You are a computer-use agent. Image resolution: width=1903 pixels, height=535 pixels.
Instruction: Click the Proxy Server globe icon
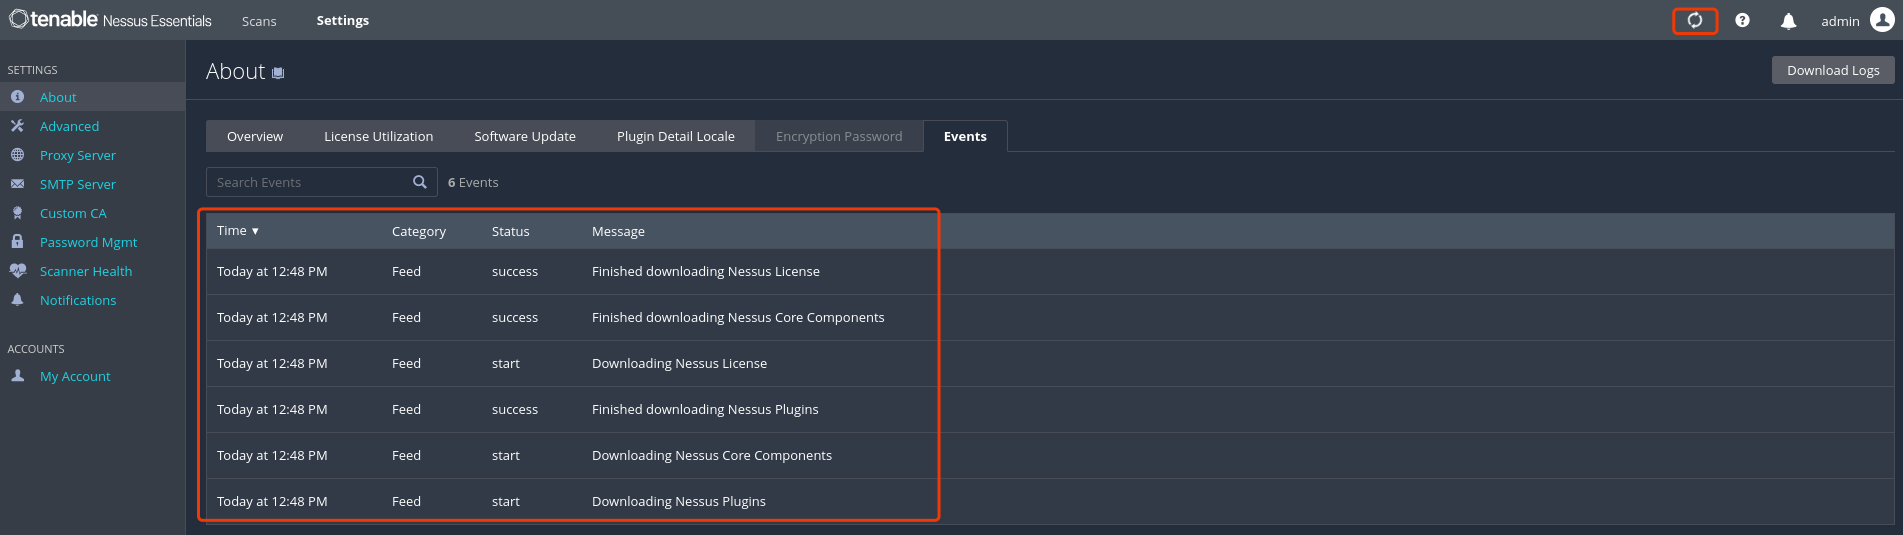[17, 155]
